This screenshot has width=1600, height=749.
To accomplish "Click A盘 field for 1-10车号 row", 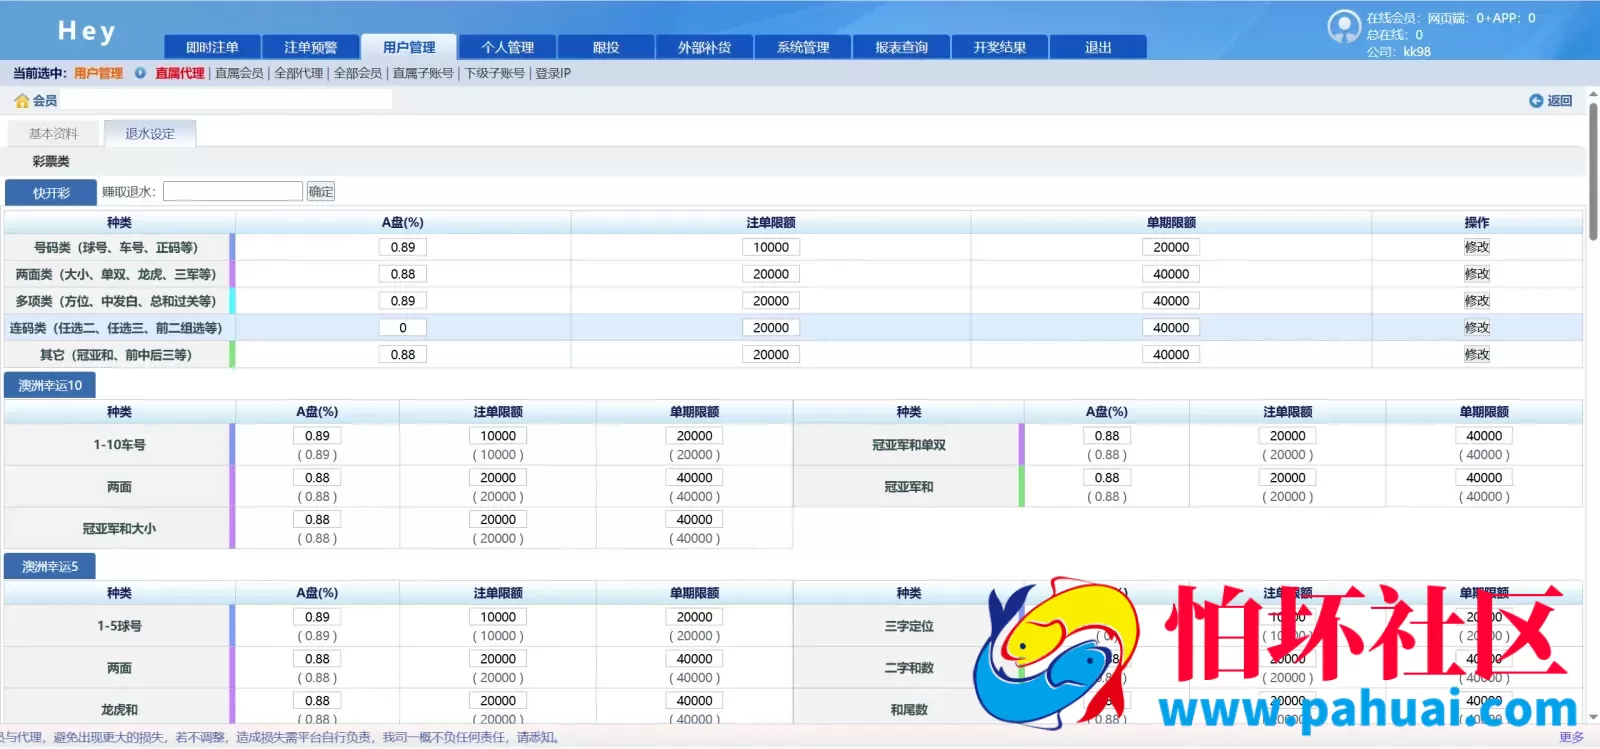I will [x=317, y=436].
